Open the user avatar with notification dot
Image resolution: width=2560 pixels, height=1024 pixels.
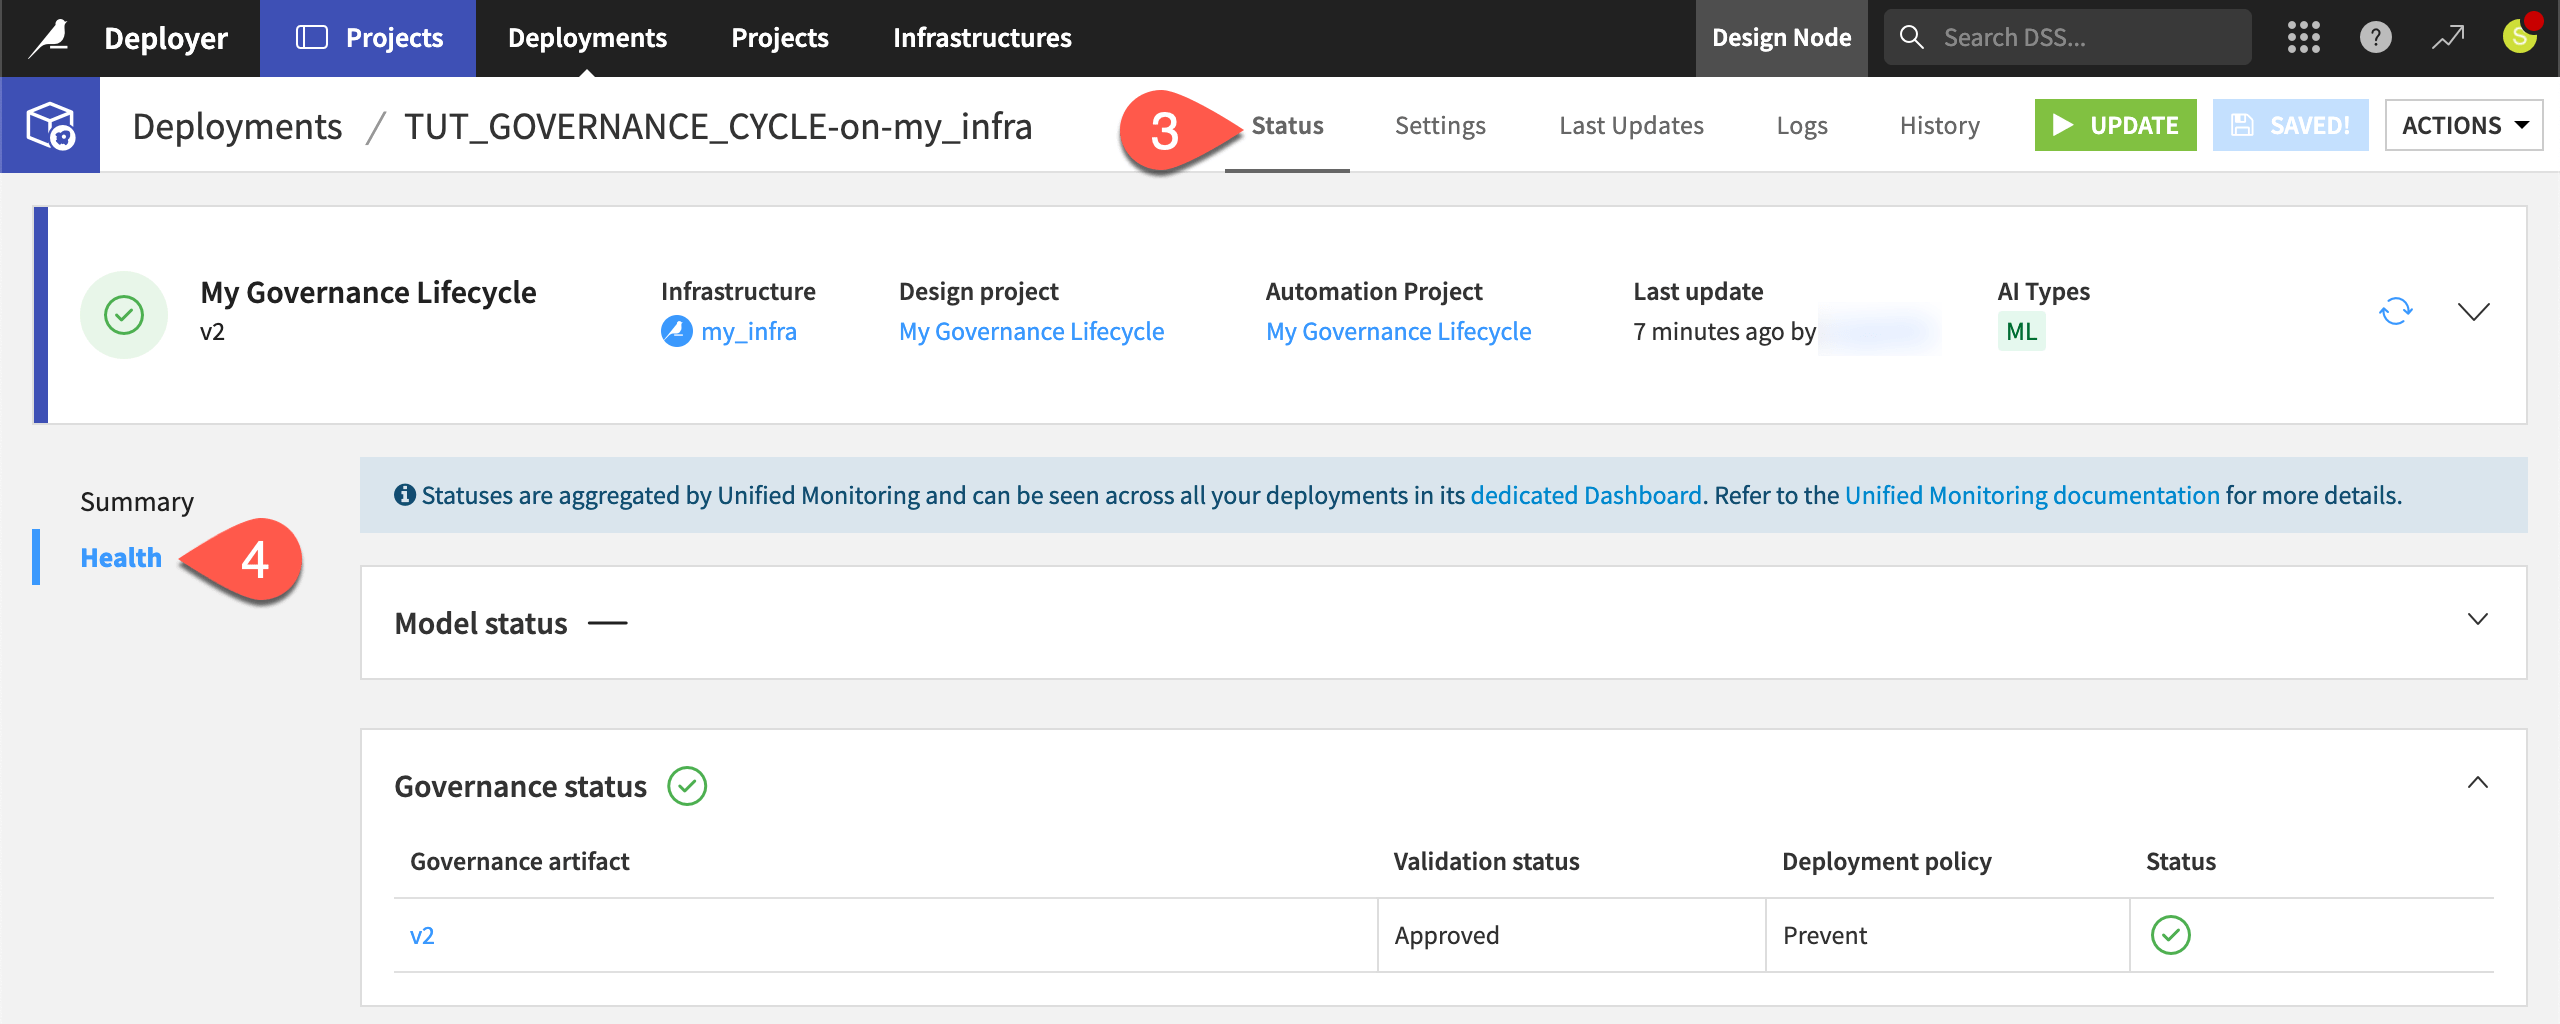pyautogui.click(x=2519, y=37)
